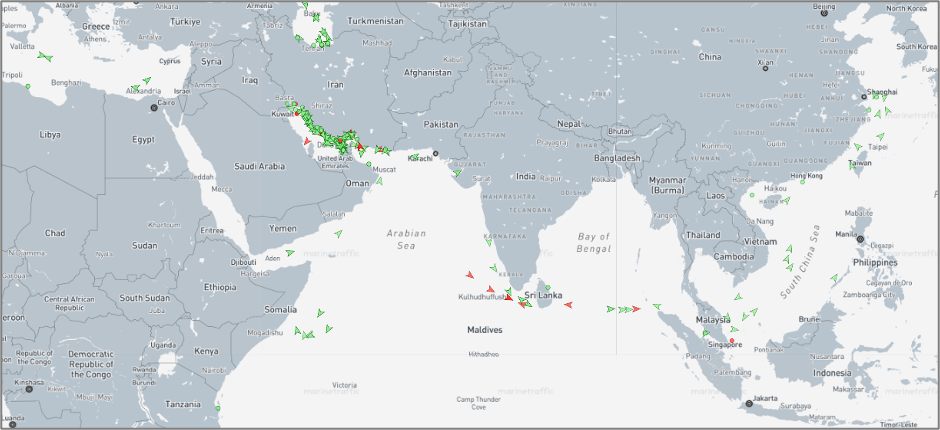This screenshot has width=940, height=430.
Task: Click the "Kenya" country label
Action: click(206, 351)
